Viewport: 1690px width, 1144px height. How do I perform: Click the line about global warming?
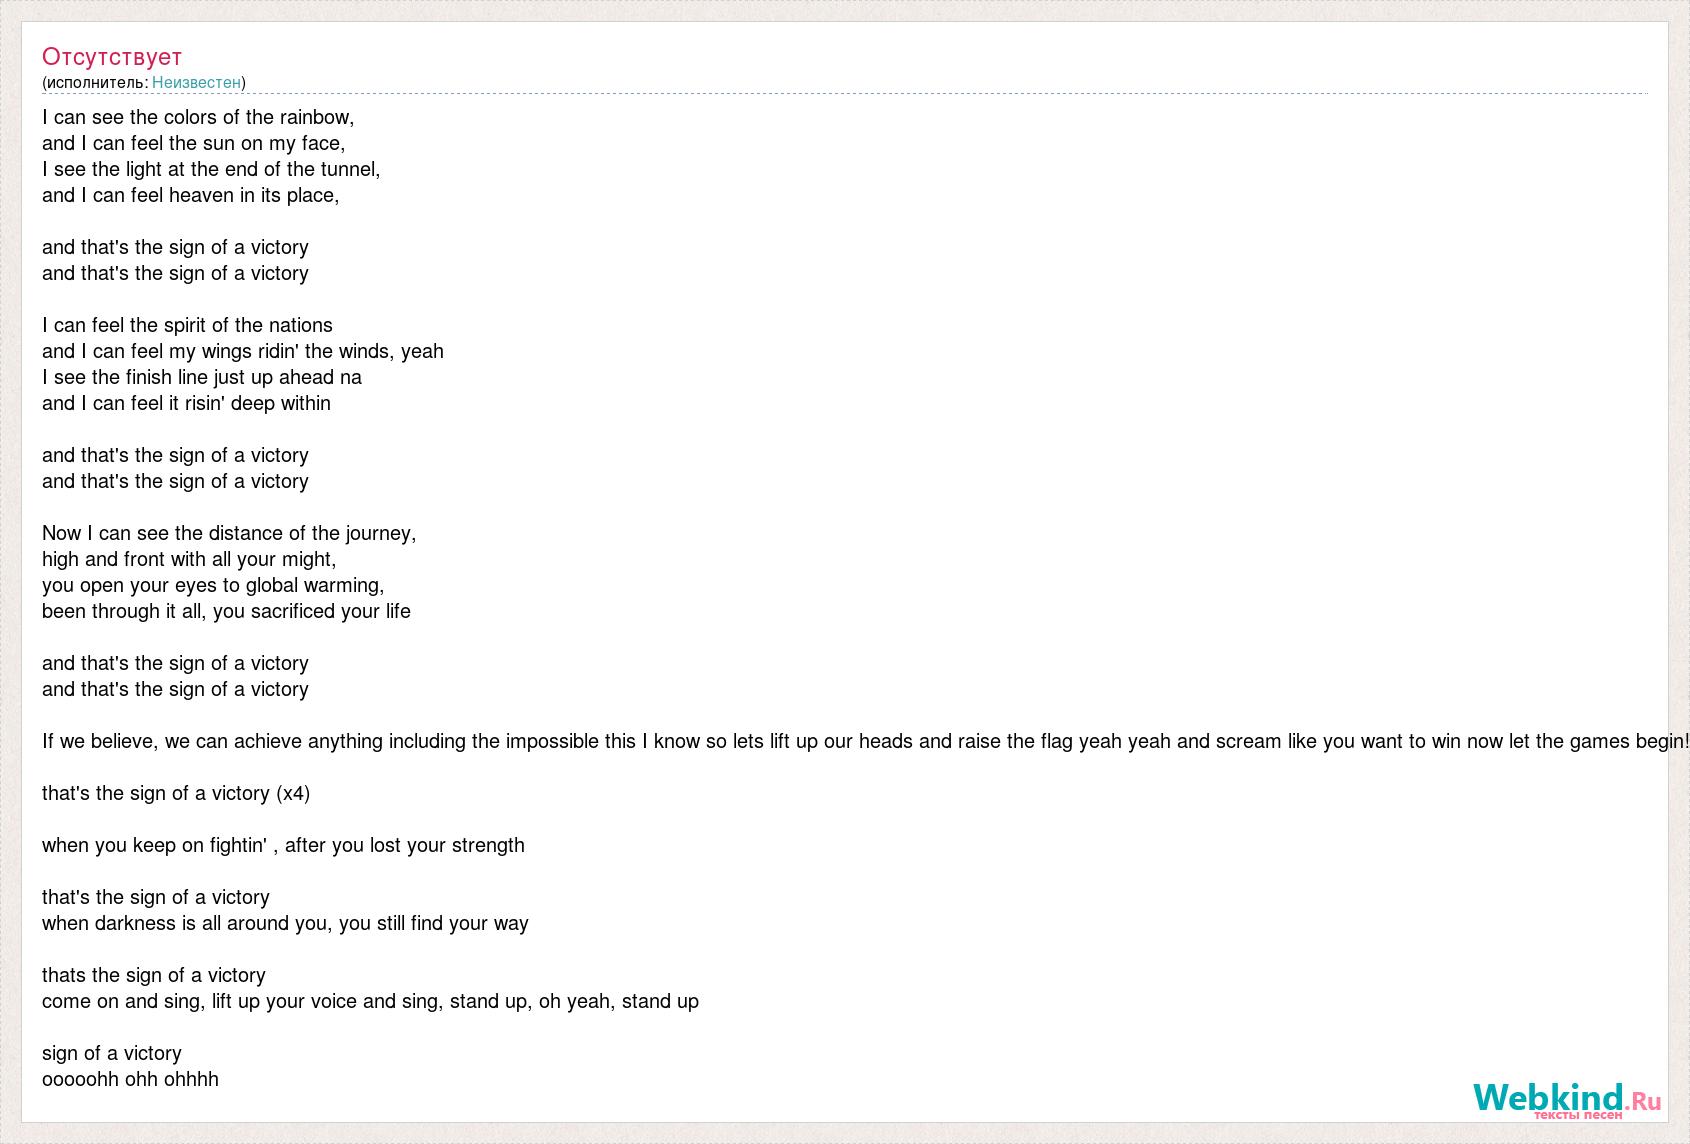click(213, 585)
